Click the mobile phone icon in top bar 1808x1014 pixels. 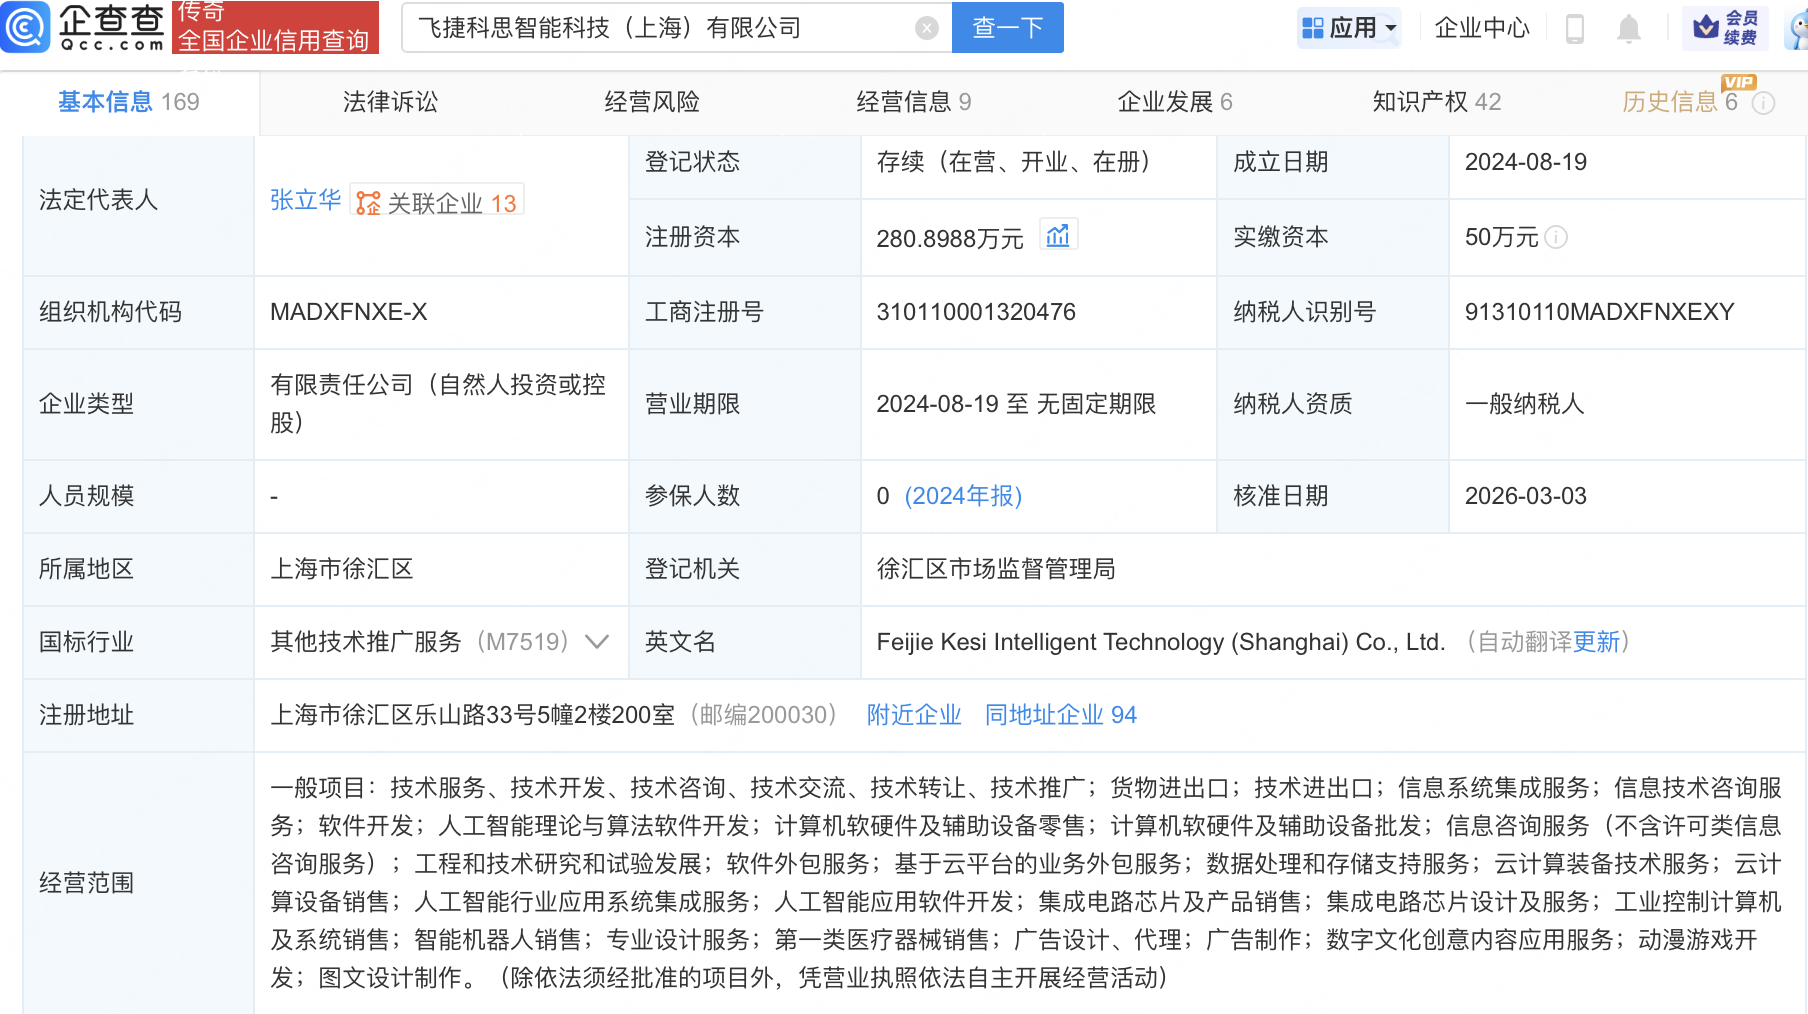coord(1576,28)
